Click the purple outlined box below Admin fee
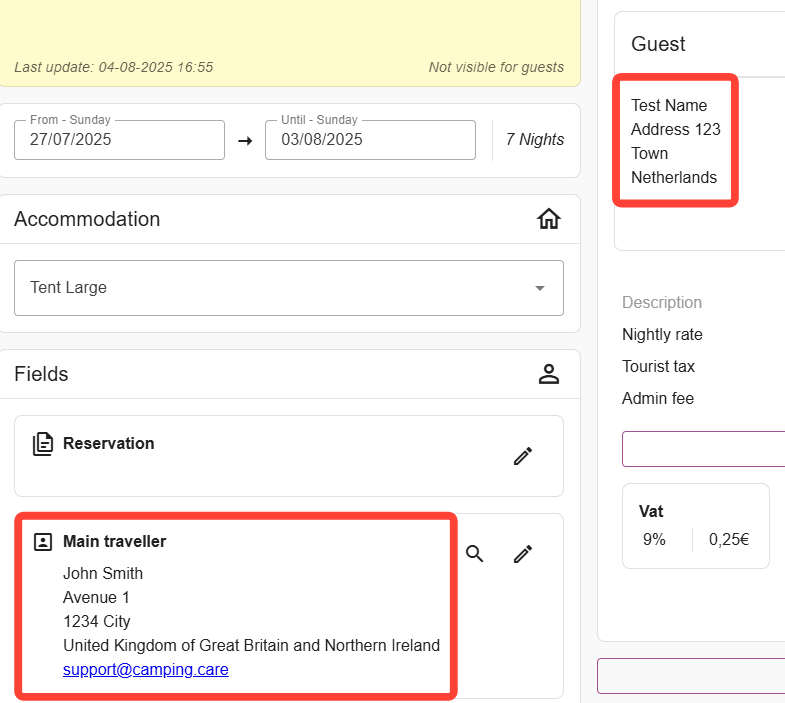The height and width of the screenshot is (703, 785). click(703, 449)
